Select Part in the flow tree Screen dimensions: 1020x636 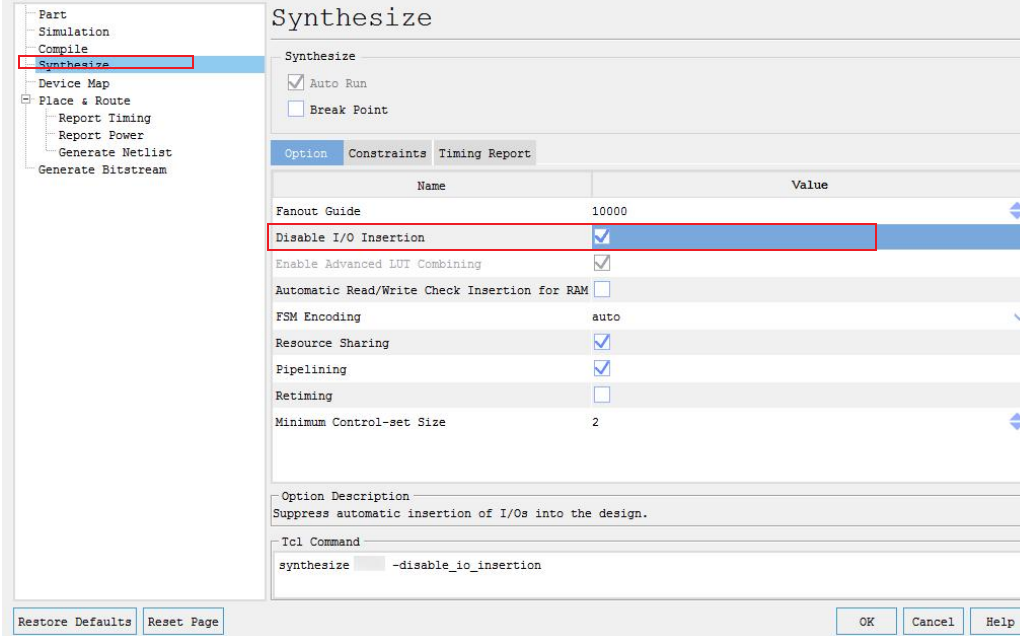coord(52,14)
